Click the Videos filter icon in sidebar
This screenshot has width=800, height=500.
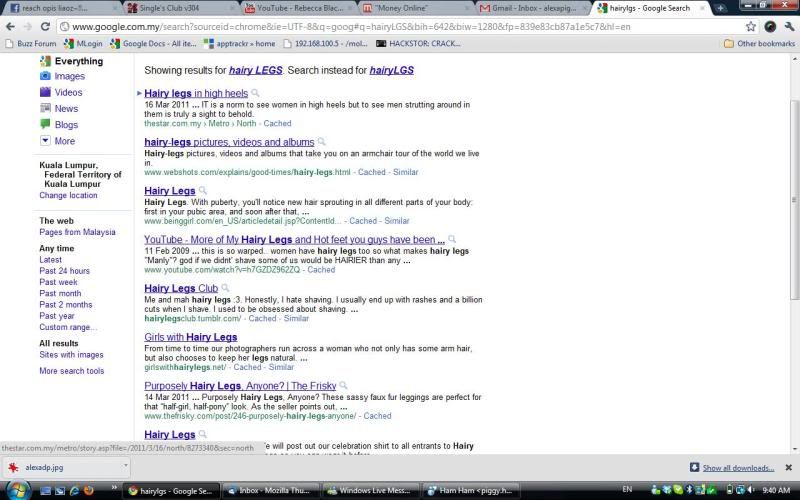[45, 92]
